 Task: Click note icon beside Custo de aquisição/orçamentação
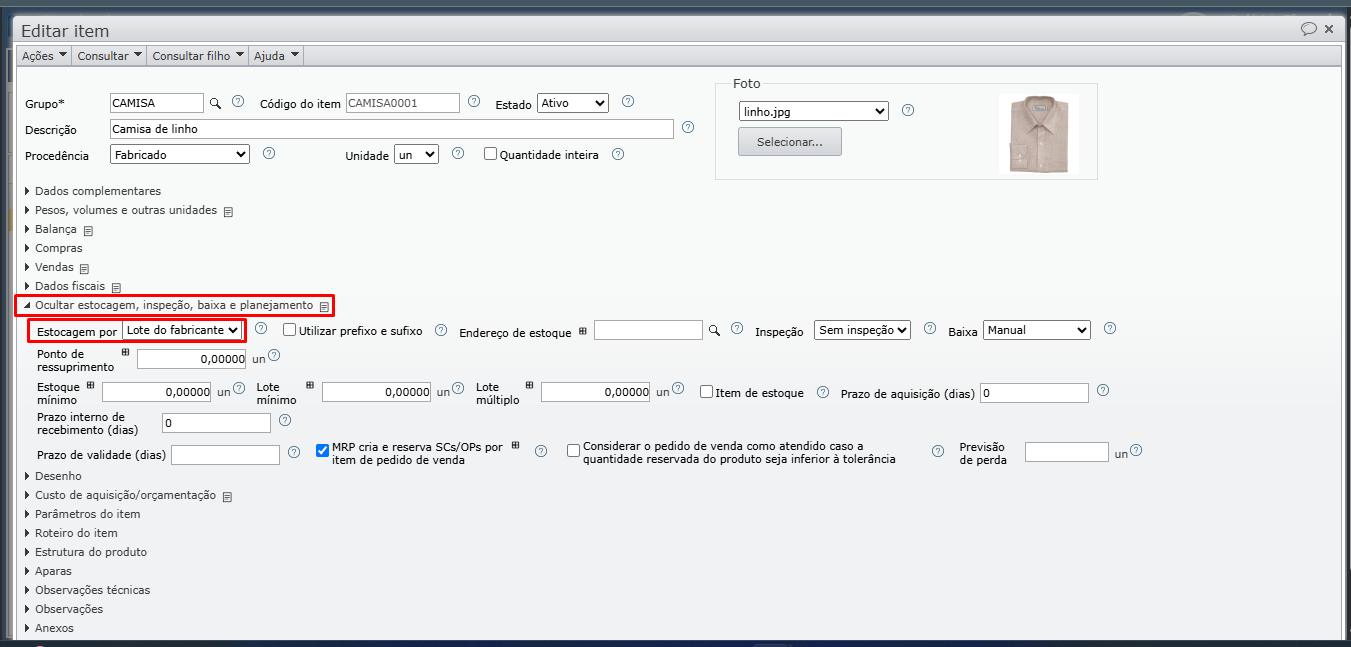click(x=227, y=497)
